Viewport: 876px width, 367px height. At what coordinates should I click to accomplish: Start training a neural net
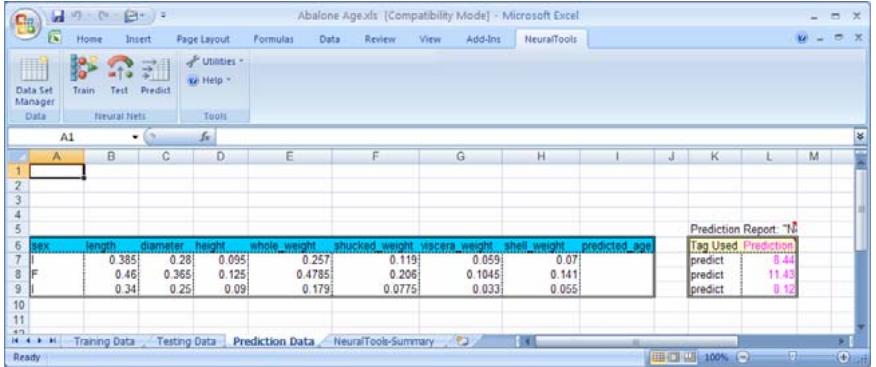84,74
